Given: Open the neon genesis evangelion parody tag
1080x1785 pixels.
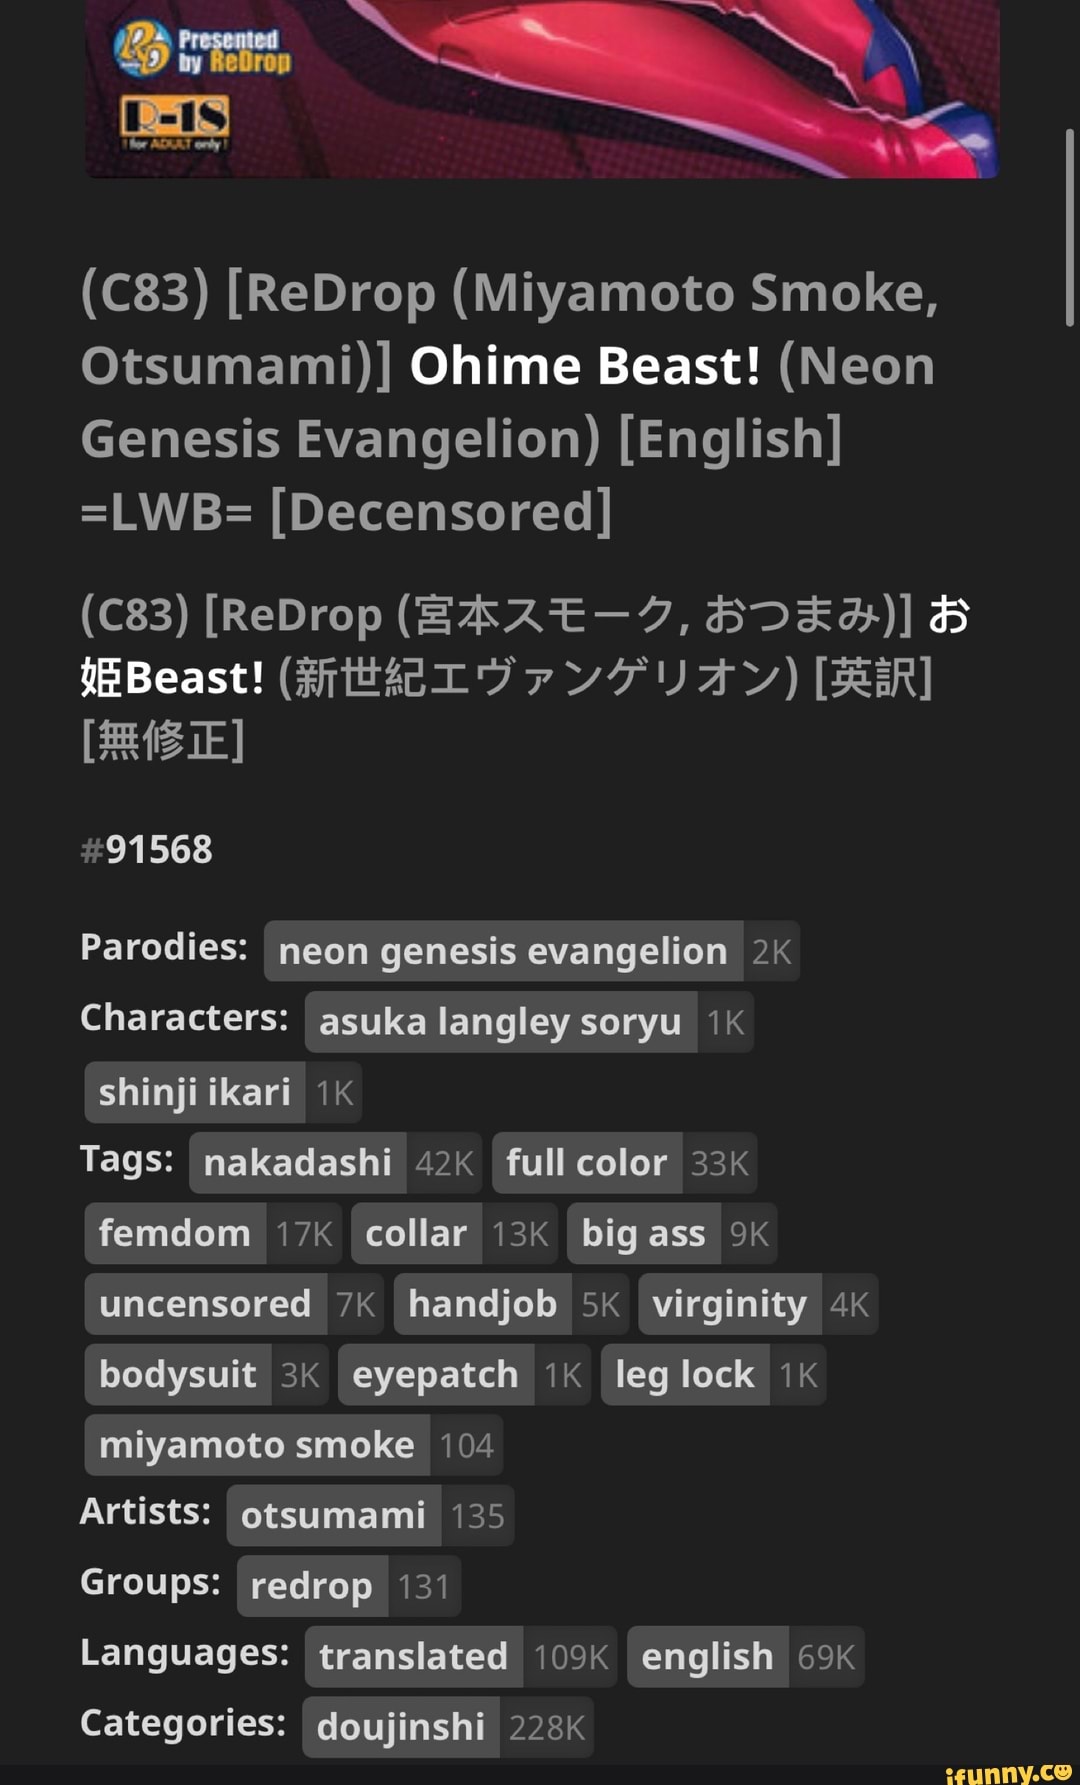Looking at the screenshot, I should [x=500, y=951].
